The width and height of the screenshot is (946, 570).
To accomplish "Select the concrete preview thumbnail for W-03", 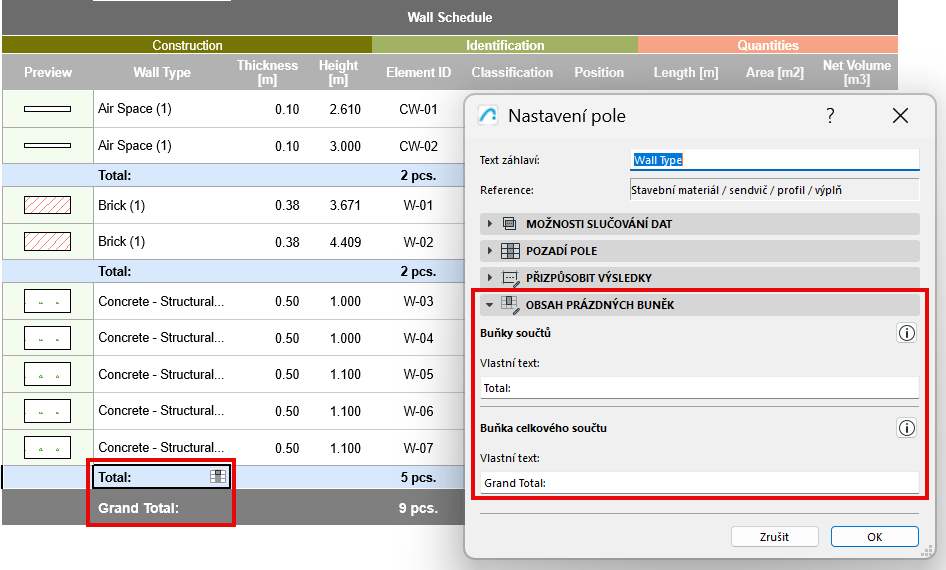I will tap(47, 301).
